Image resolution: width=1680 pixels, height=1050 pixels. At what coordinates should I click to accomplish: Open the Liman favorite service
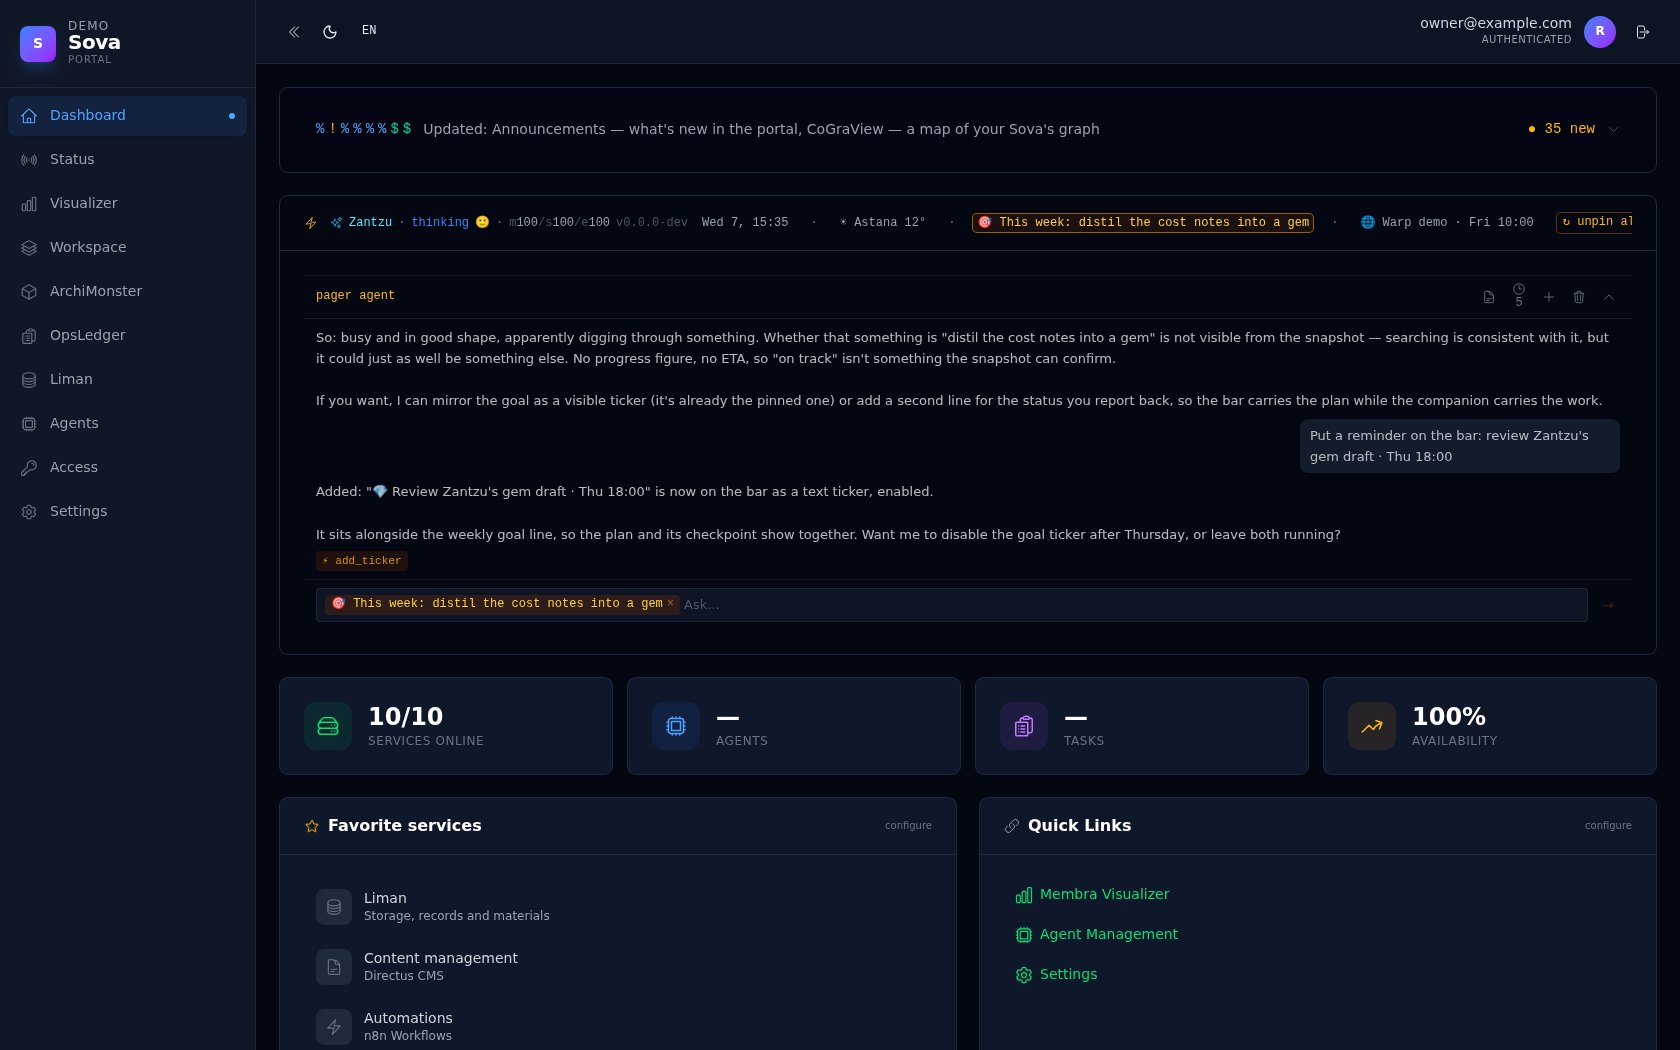click(x=617, y=907)
